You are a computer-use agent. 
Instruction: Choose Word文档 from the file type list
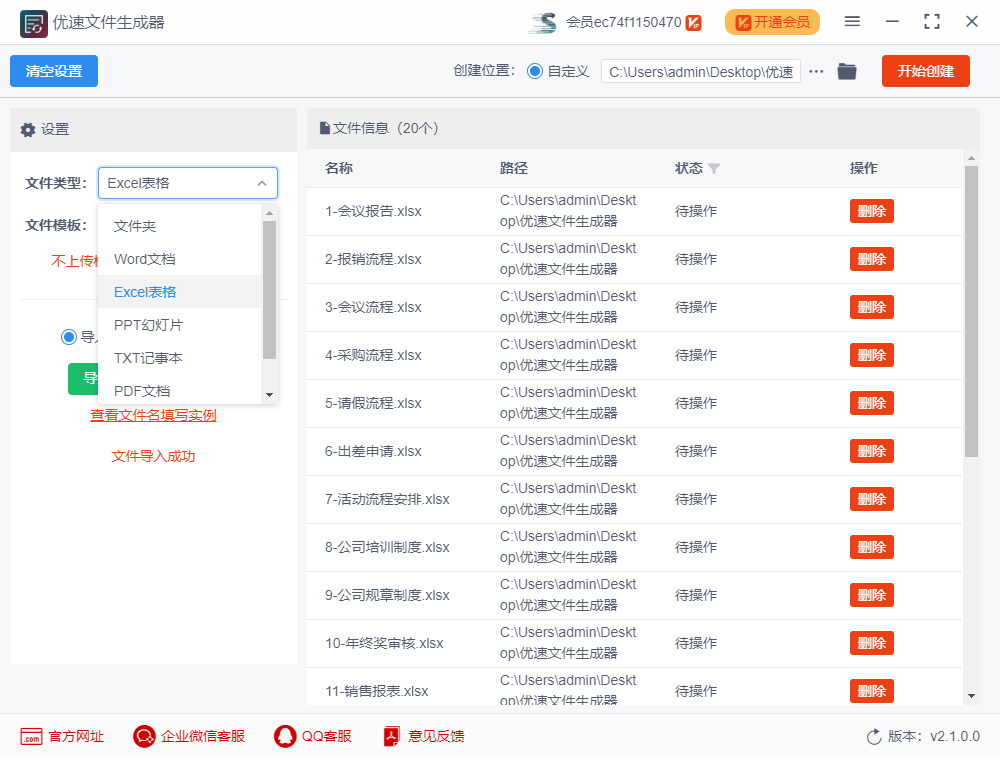pos(145,259)
